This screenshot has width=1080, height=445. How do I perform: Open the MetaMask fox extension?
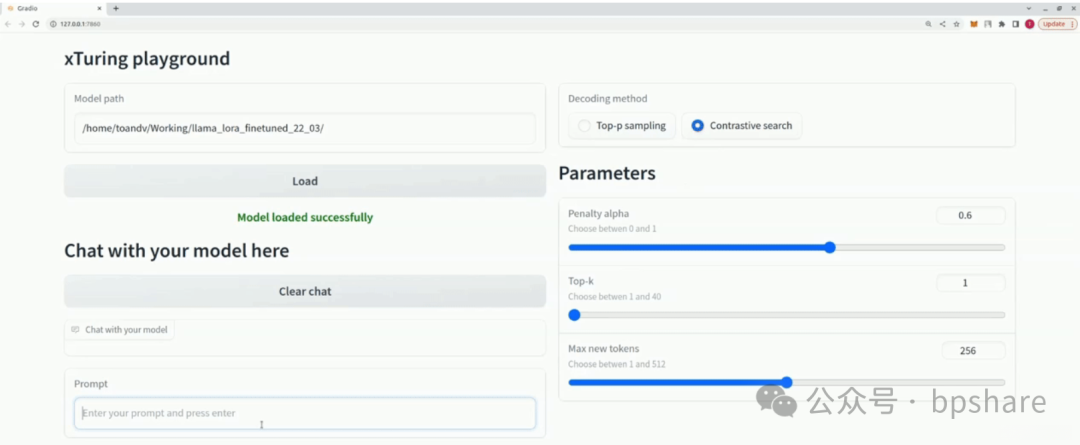pos(973,23)
